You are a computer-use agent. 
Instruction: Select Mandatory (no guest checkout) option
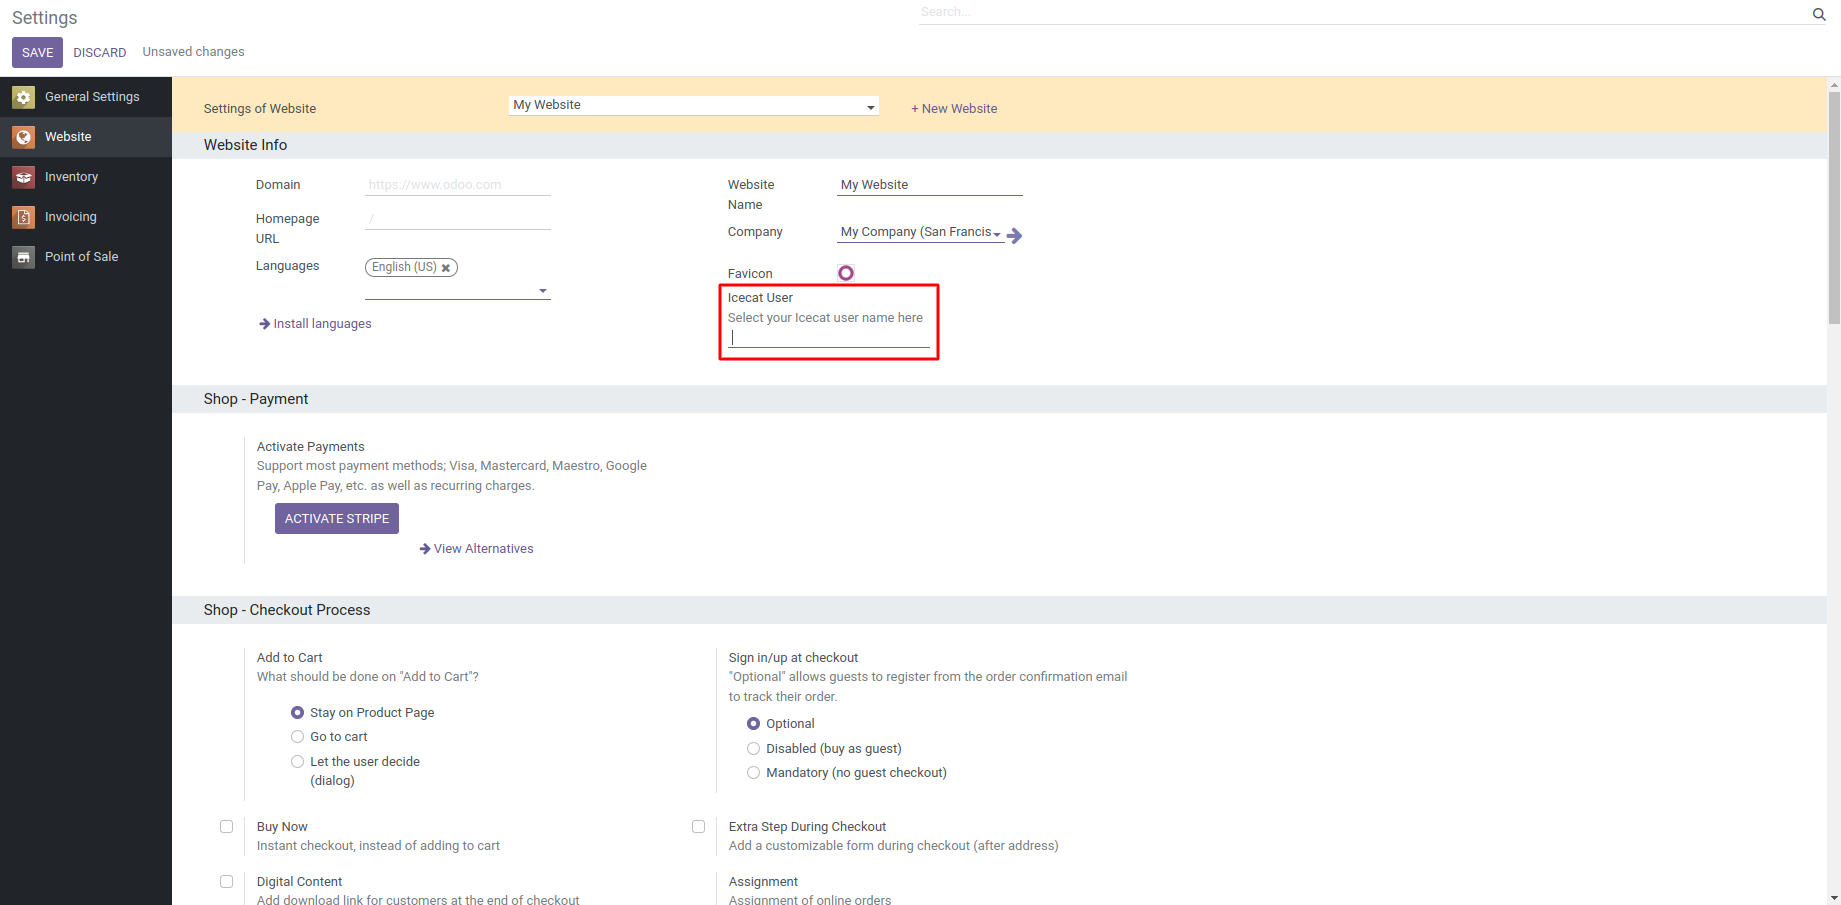pos(754,773)
